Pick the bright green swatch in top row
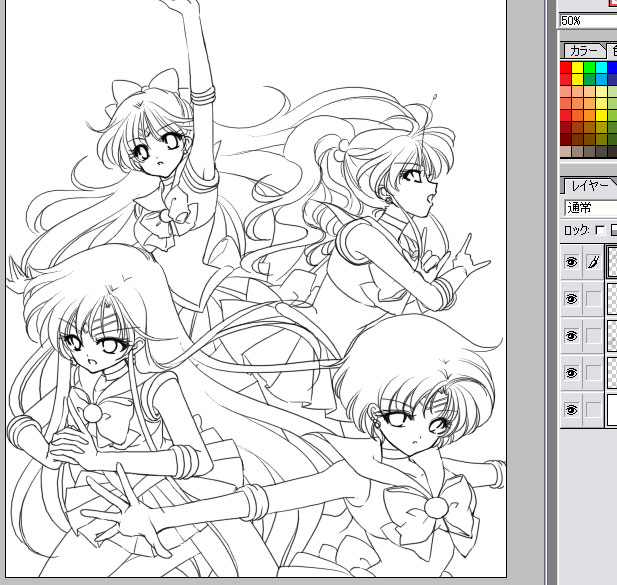 (589, 67)
